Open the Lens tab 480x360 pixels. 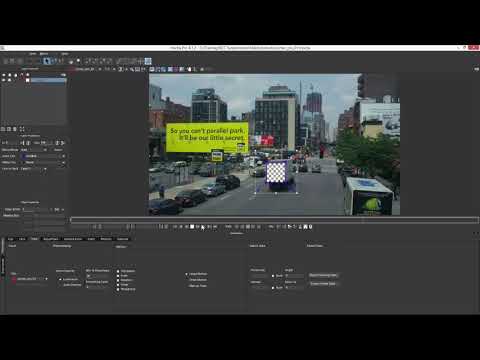[x=22, y=239]
